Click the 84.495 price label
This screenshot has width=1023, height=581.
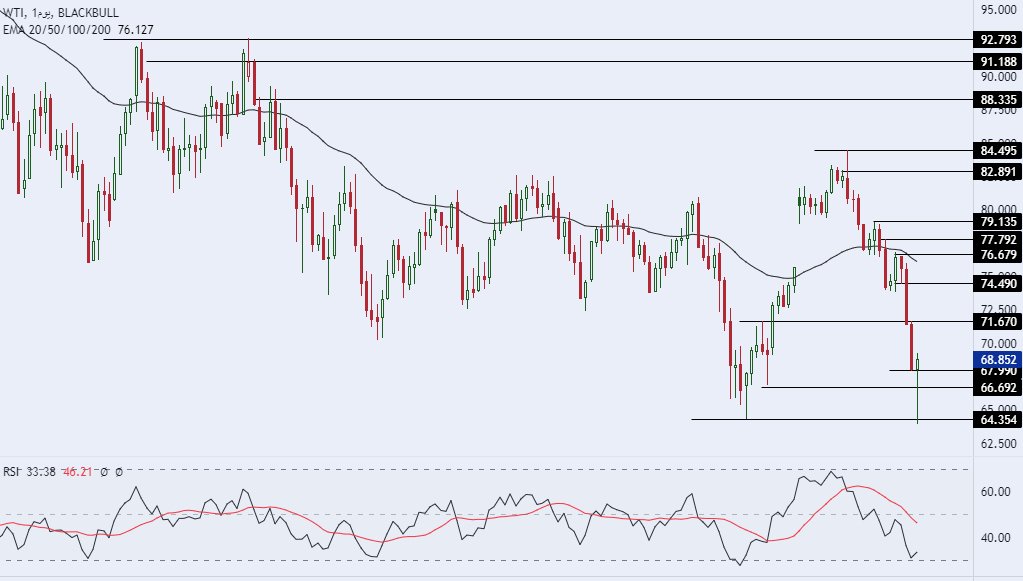[x=998, y=151]
